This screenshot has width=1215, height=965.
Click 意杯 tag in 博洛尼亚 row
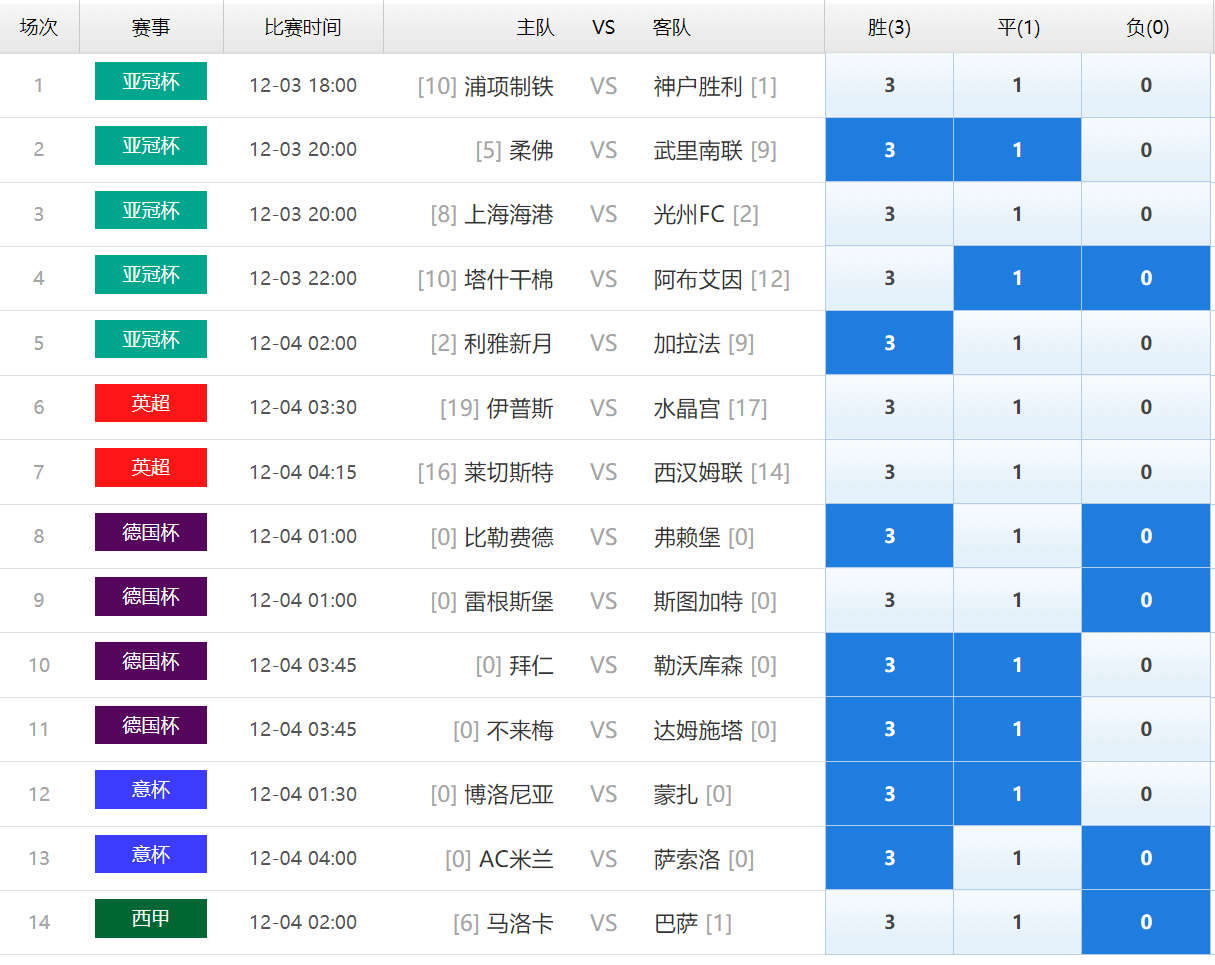[x=151, y=789]
